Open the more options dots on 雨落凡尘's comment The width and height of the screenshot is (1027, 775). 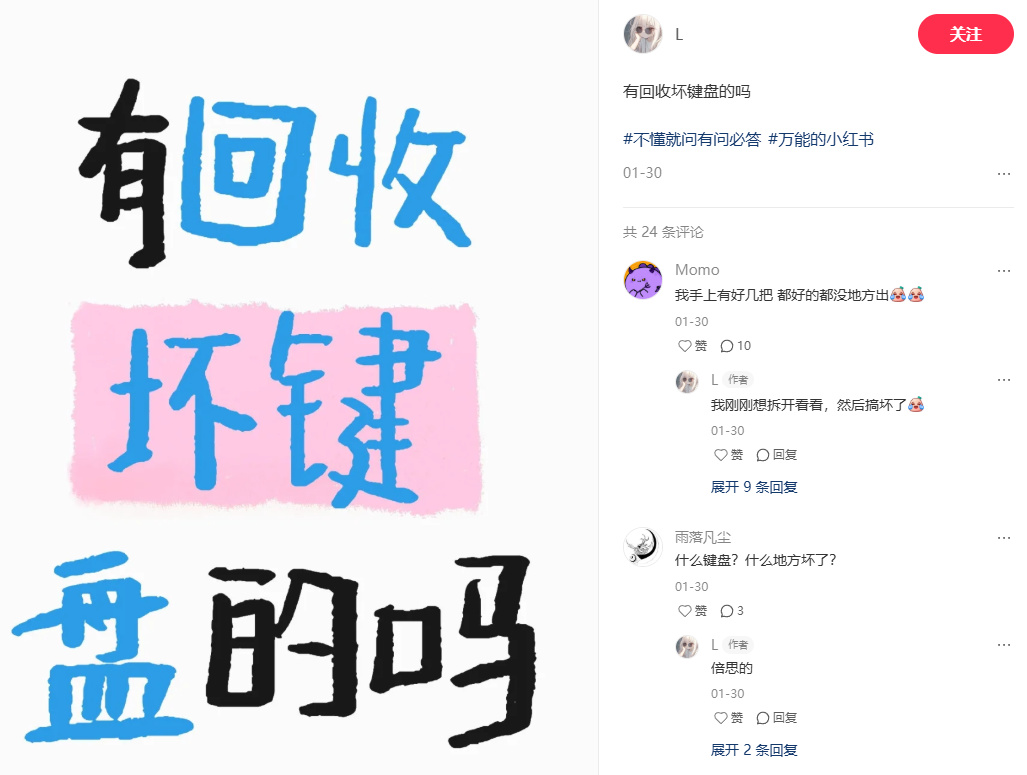[1003, 538]
